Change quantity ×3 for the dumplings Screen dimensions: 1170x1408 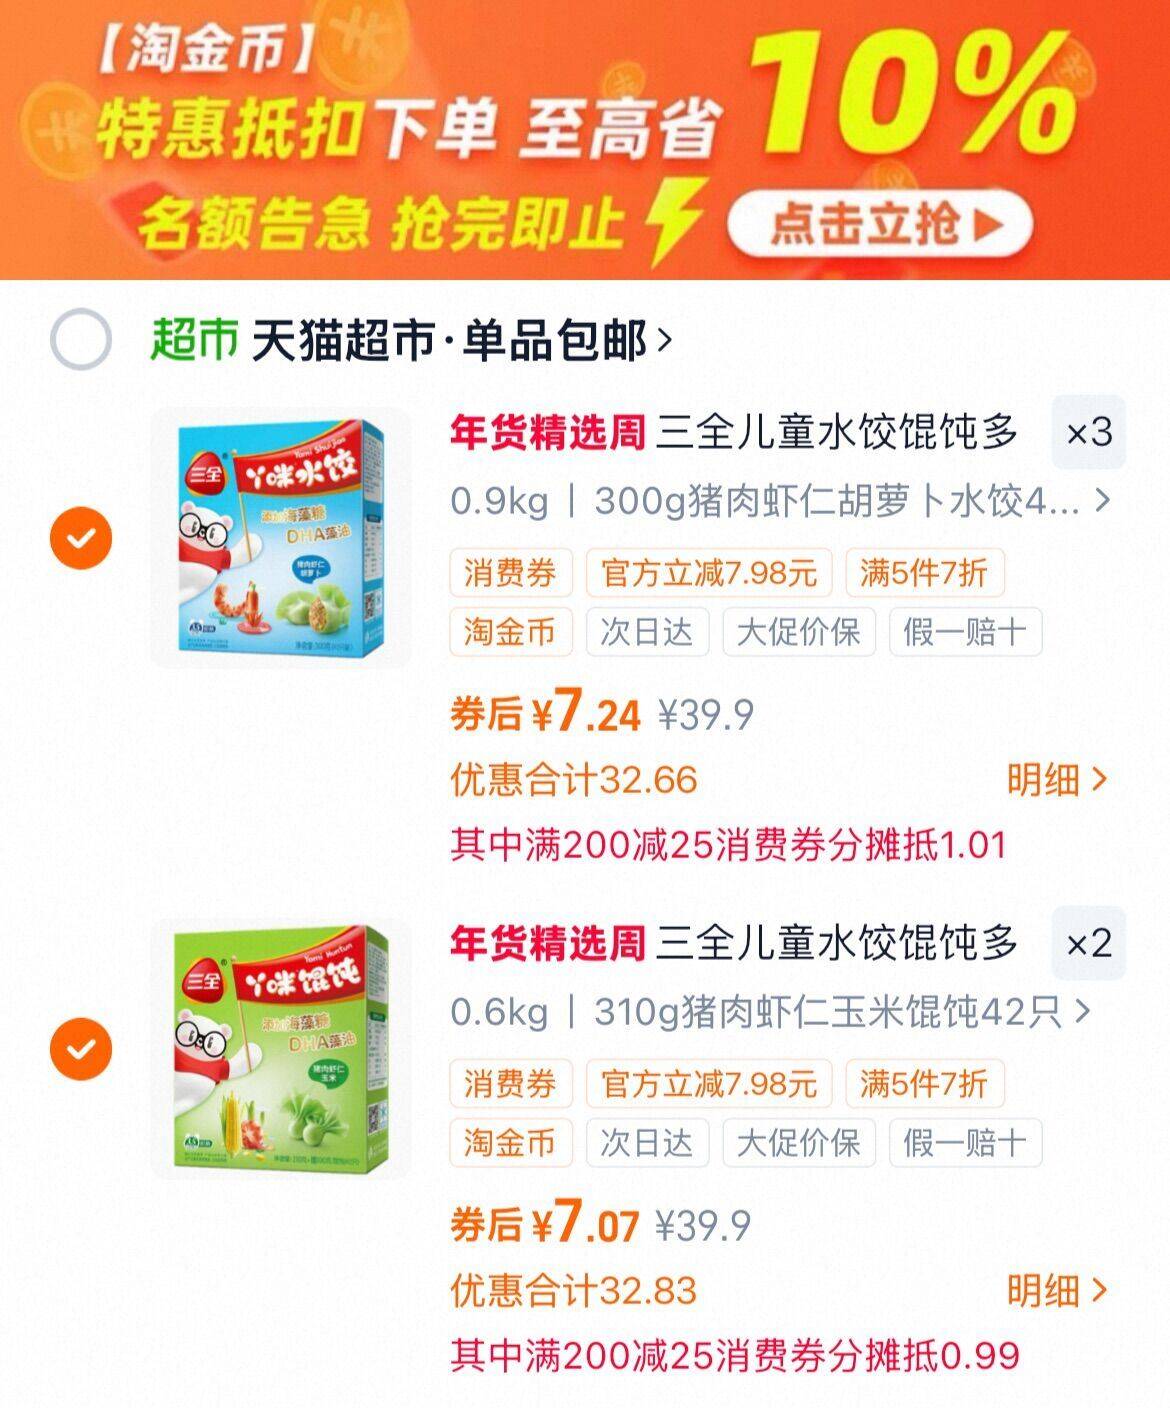point(1089,433)
